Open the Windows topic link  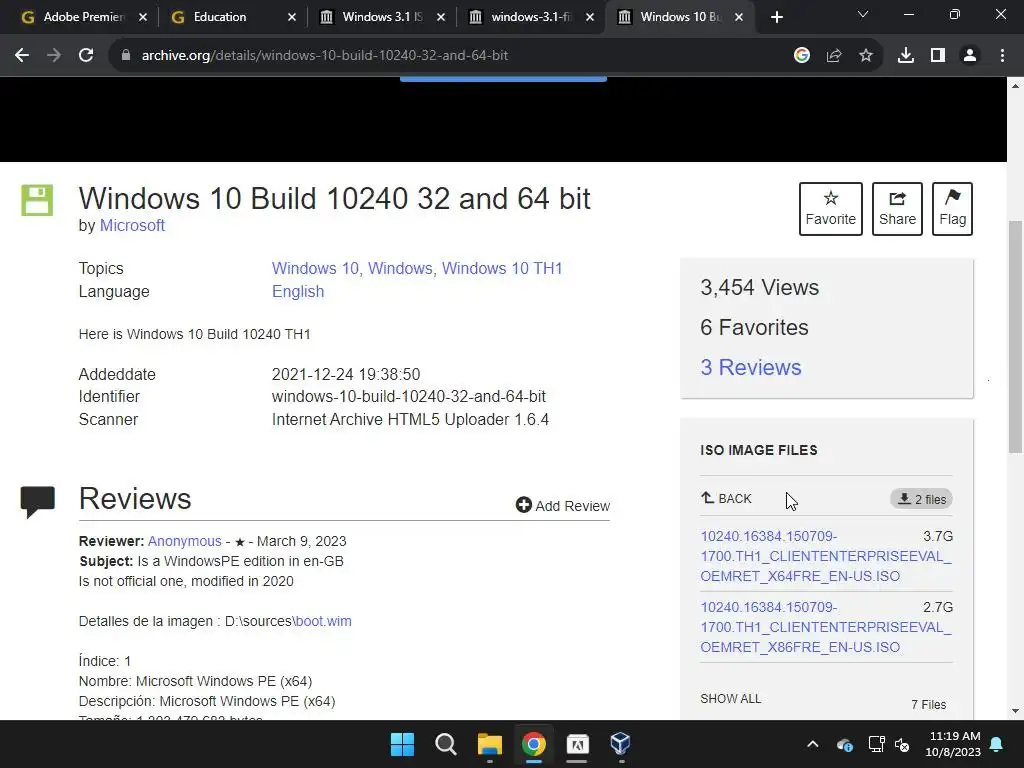pyautogui.click(x=400, y=268)
